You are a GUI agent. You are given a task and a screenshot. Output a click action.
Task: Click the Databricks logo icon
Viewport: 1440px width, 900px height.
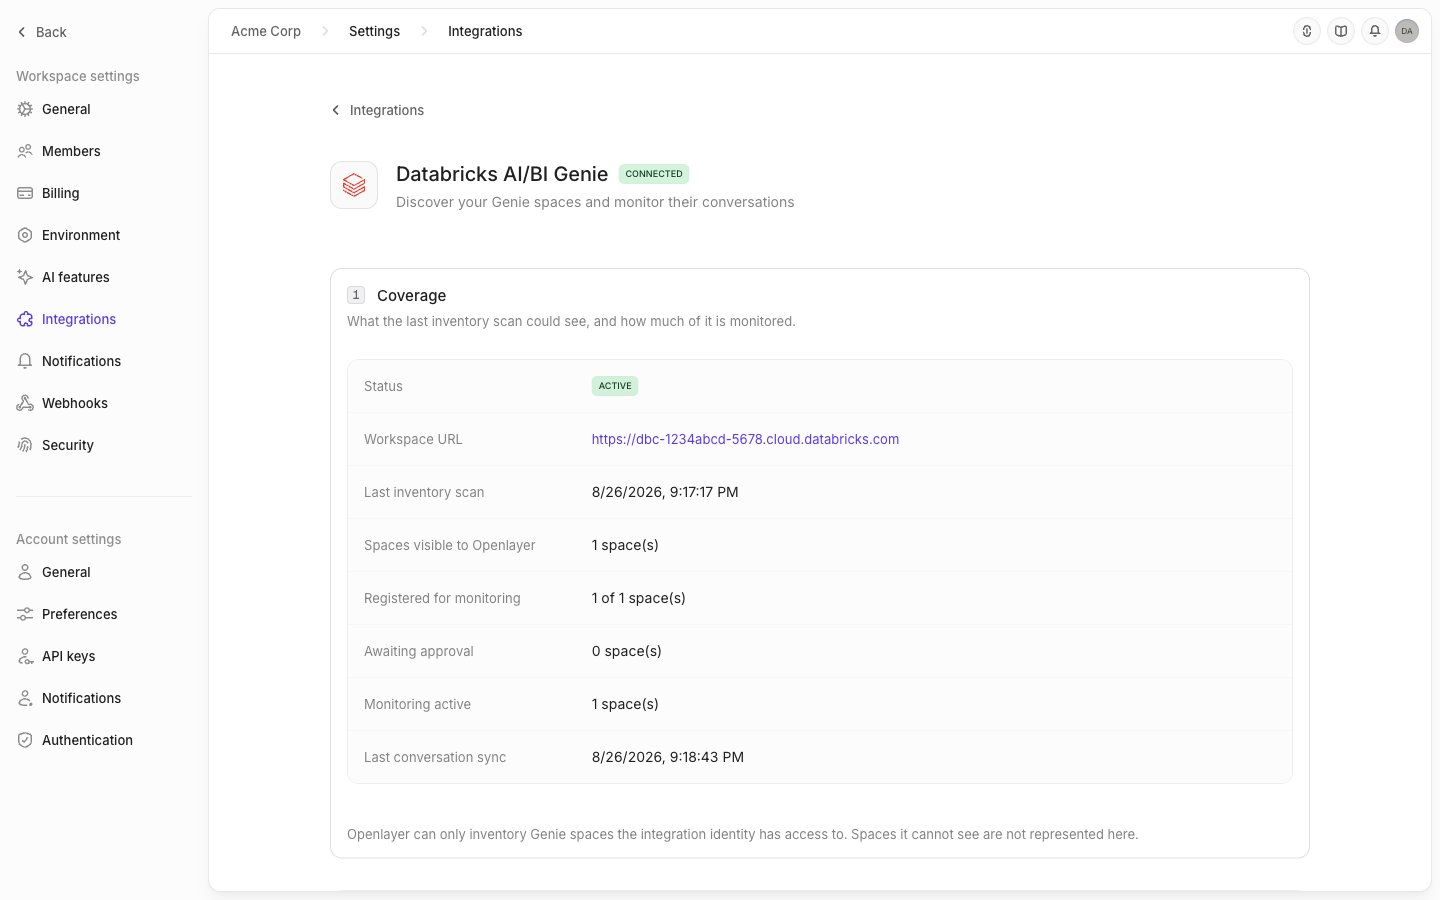354,185
